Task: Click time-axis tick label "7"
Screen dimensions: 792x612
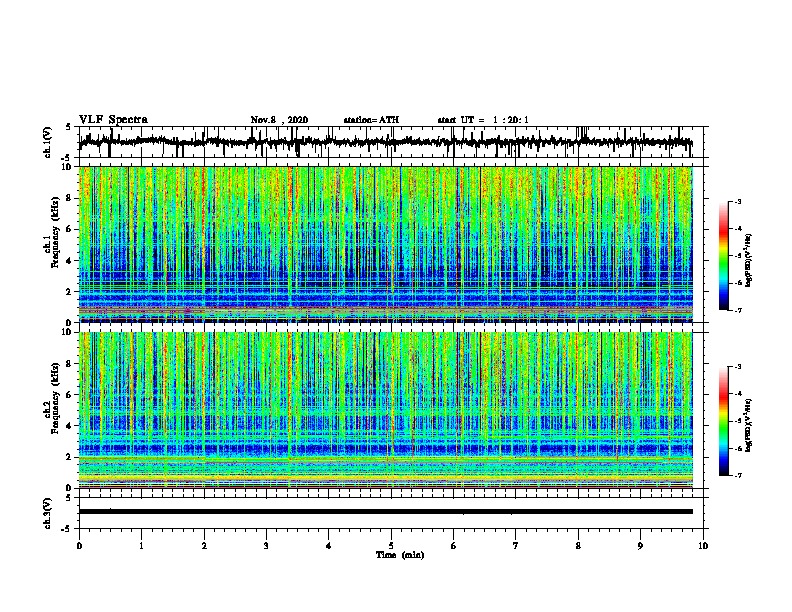Action: pyautogui.click(x=516, y=545)
